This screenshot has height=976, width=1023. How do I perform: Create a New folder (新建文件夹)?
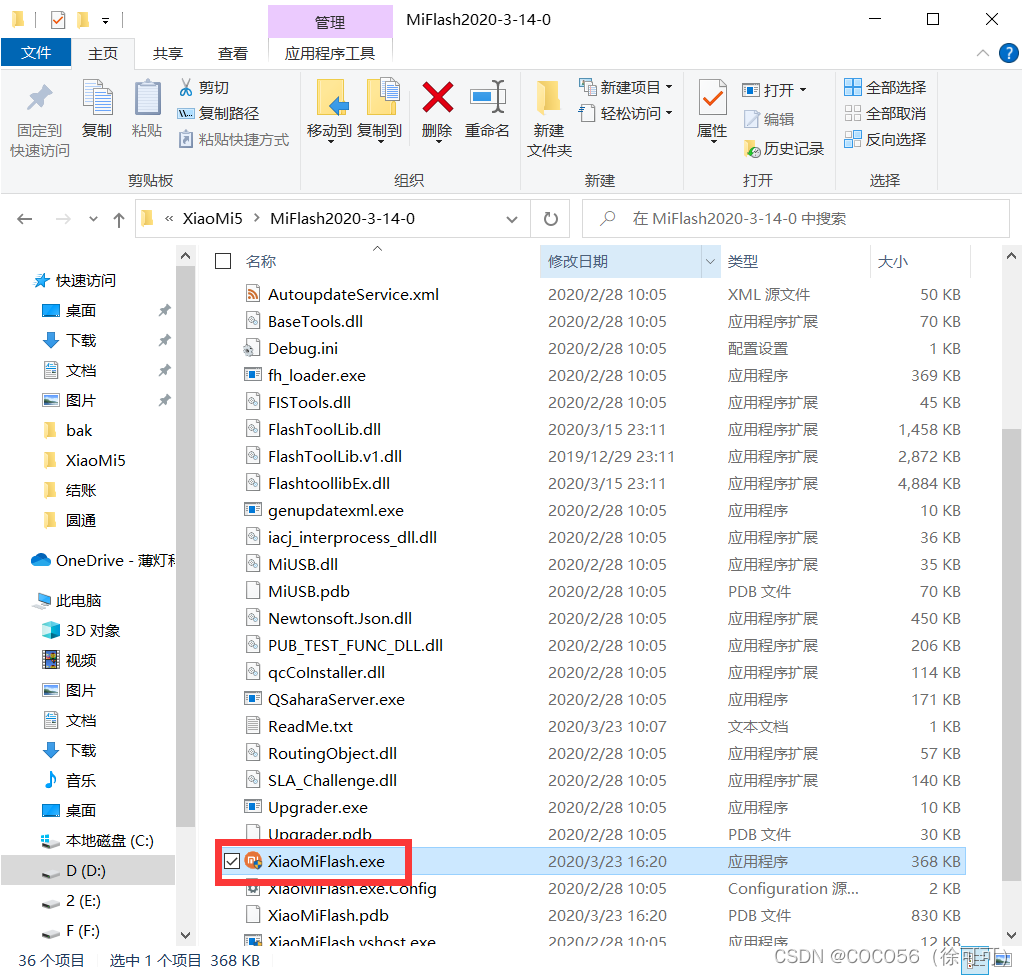click(549, 118)
